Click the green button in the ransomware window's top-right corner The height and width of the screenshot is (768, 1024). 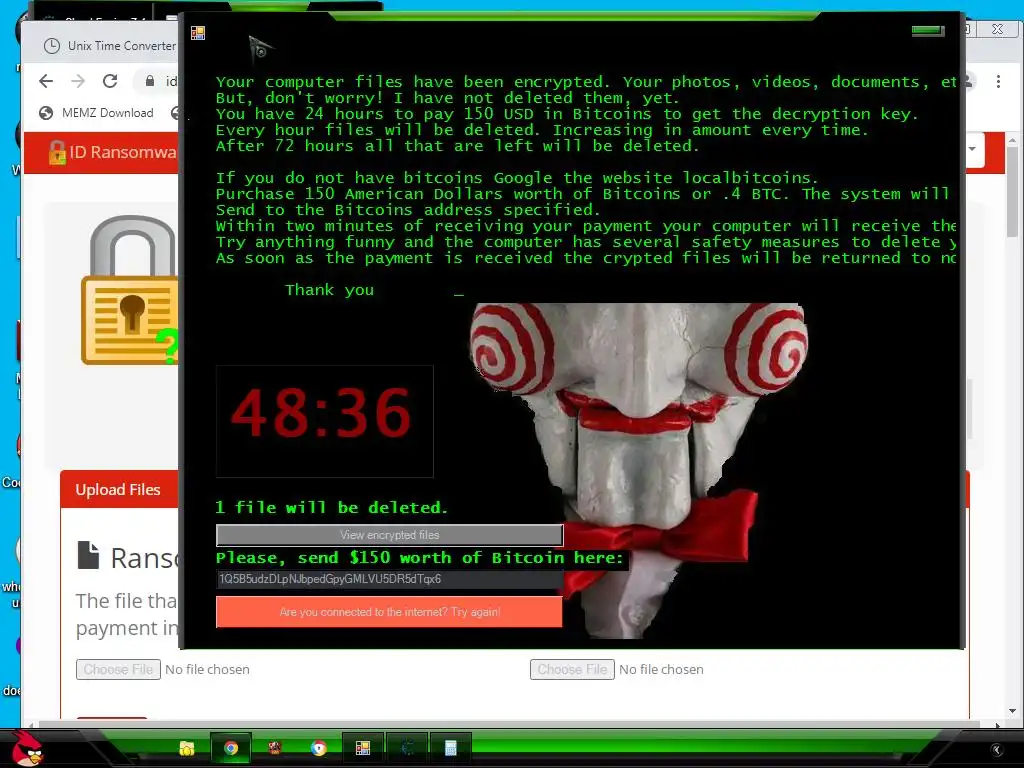[928, 30]
